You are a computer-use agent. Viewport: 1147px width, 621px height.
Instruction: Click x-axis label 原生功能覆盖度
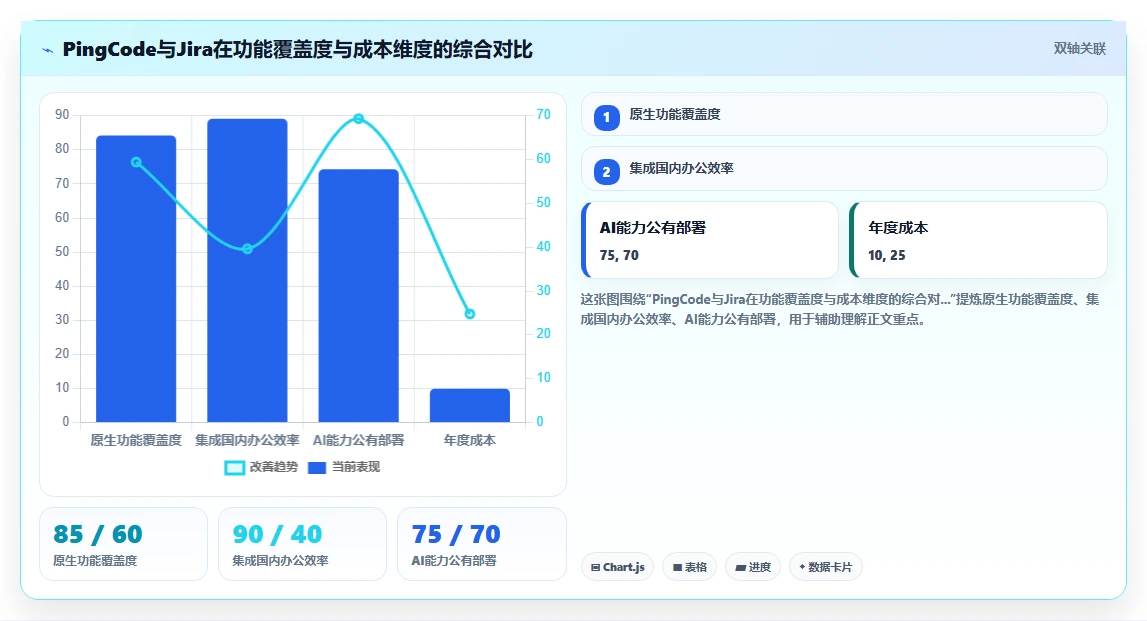click(136, 440)
